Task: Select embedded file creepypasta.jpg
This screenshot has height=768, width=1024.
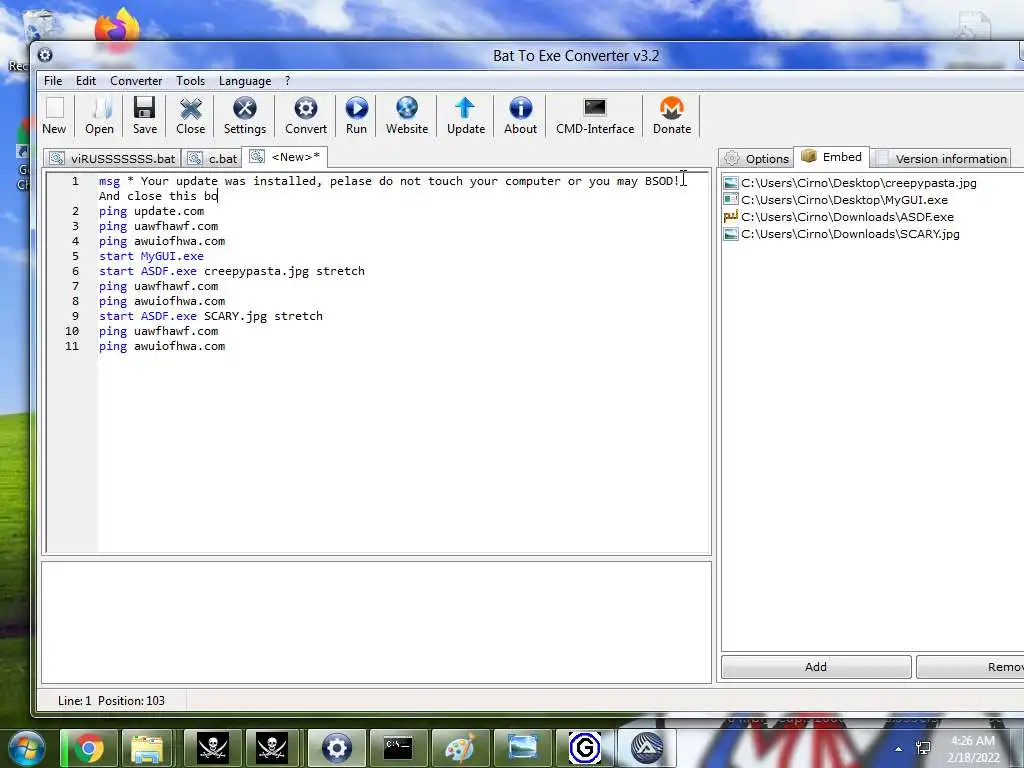Action: pyautogui.click(x=850, y=183)
